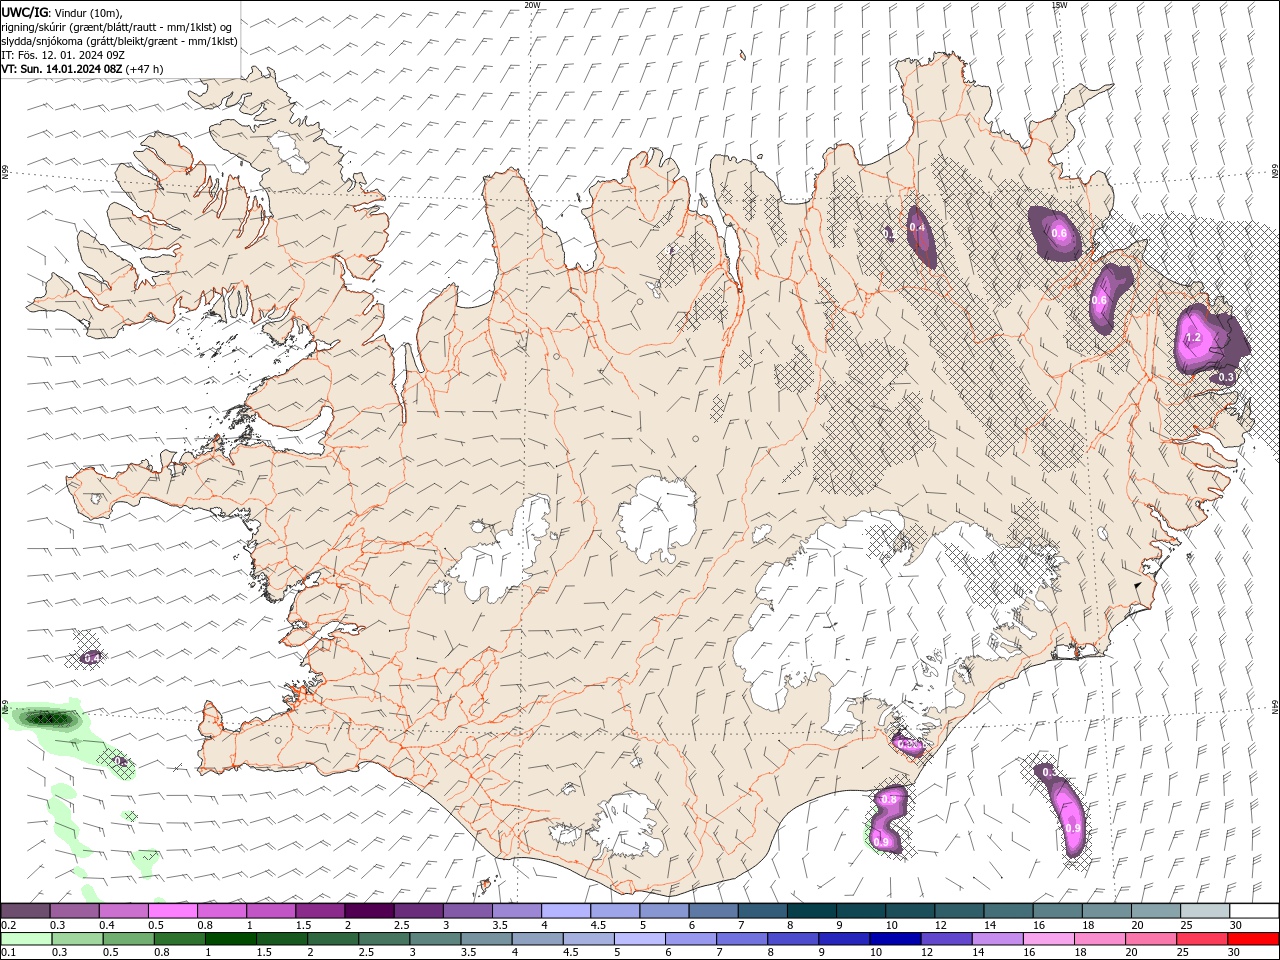Click the white final swatch in upper legend
This screenshot has height=960, width=1280.
pyautogui.click(x=1254, y=911)
